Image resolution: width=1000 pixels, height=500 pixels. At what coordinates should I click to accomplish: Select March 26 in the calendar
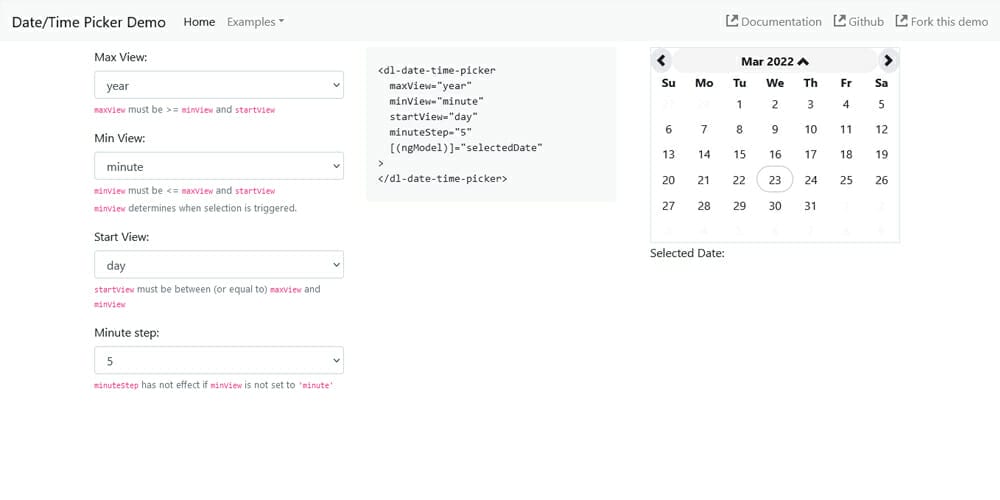pyautogui.click(x=881, y=180)
